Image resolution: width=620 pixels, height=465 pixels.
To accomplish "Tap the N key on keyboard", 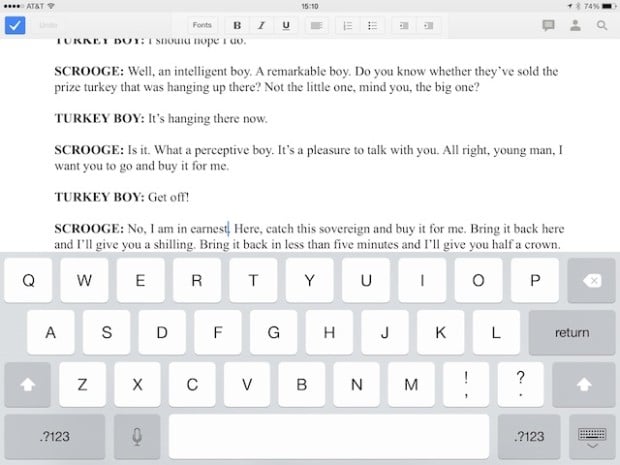I will point(357,384).
